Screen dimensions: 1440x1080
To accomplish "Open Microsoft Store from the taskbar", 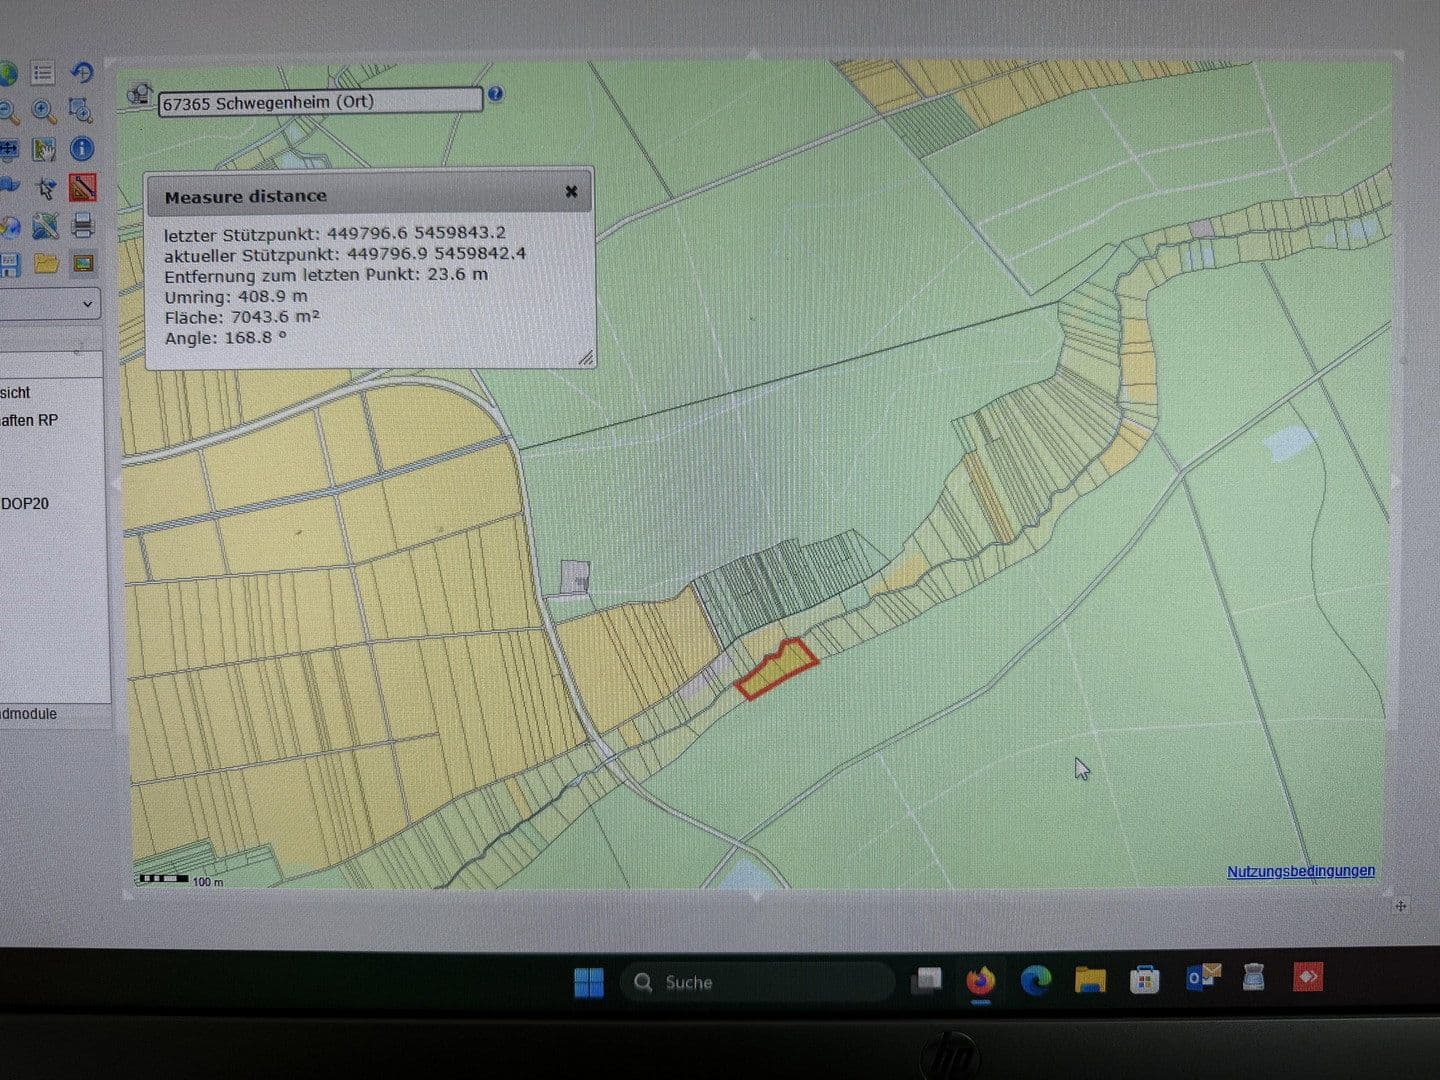I will pyautogui.click(x=1144, y=979).
